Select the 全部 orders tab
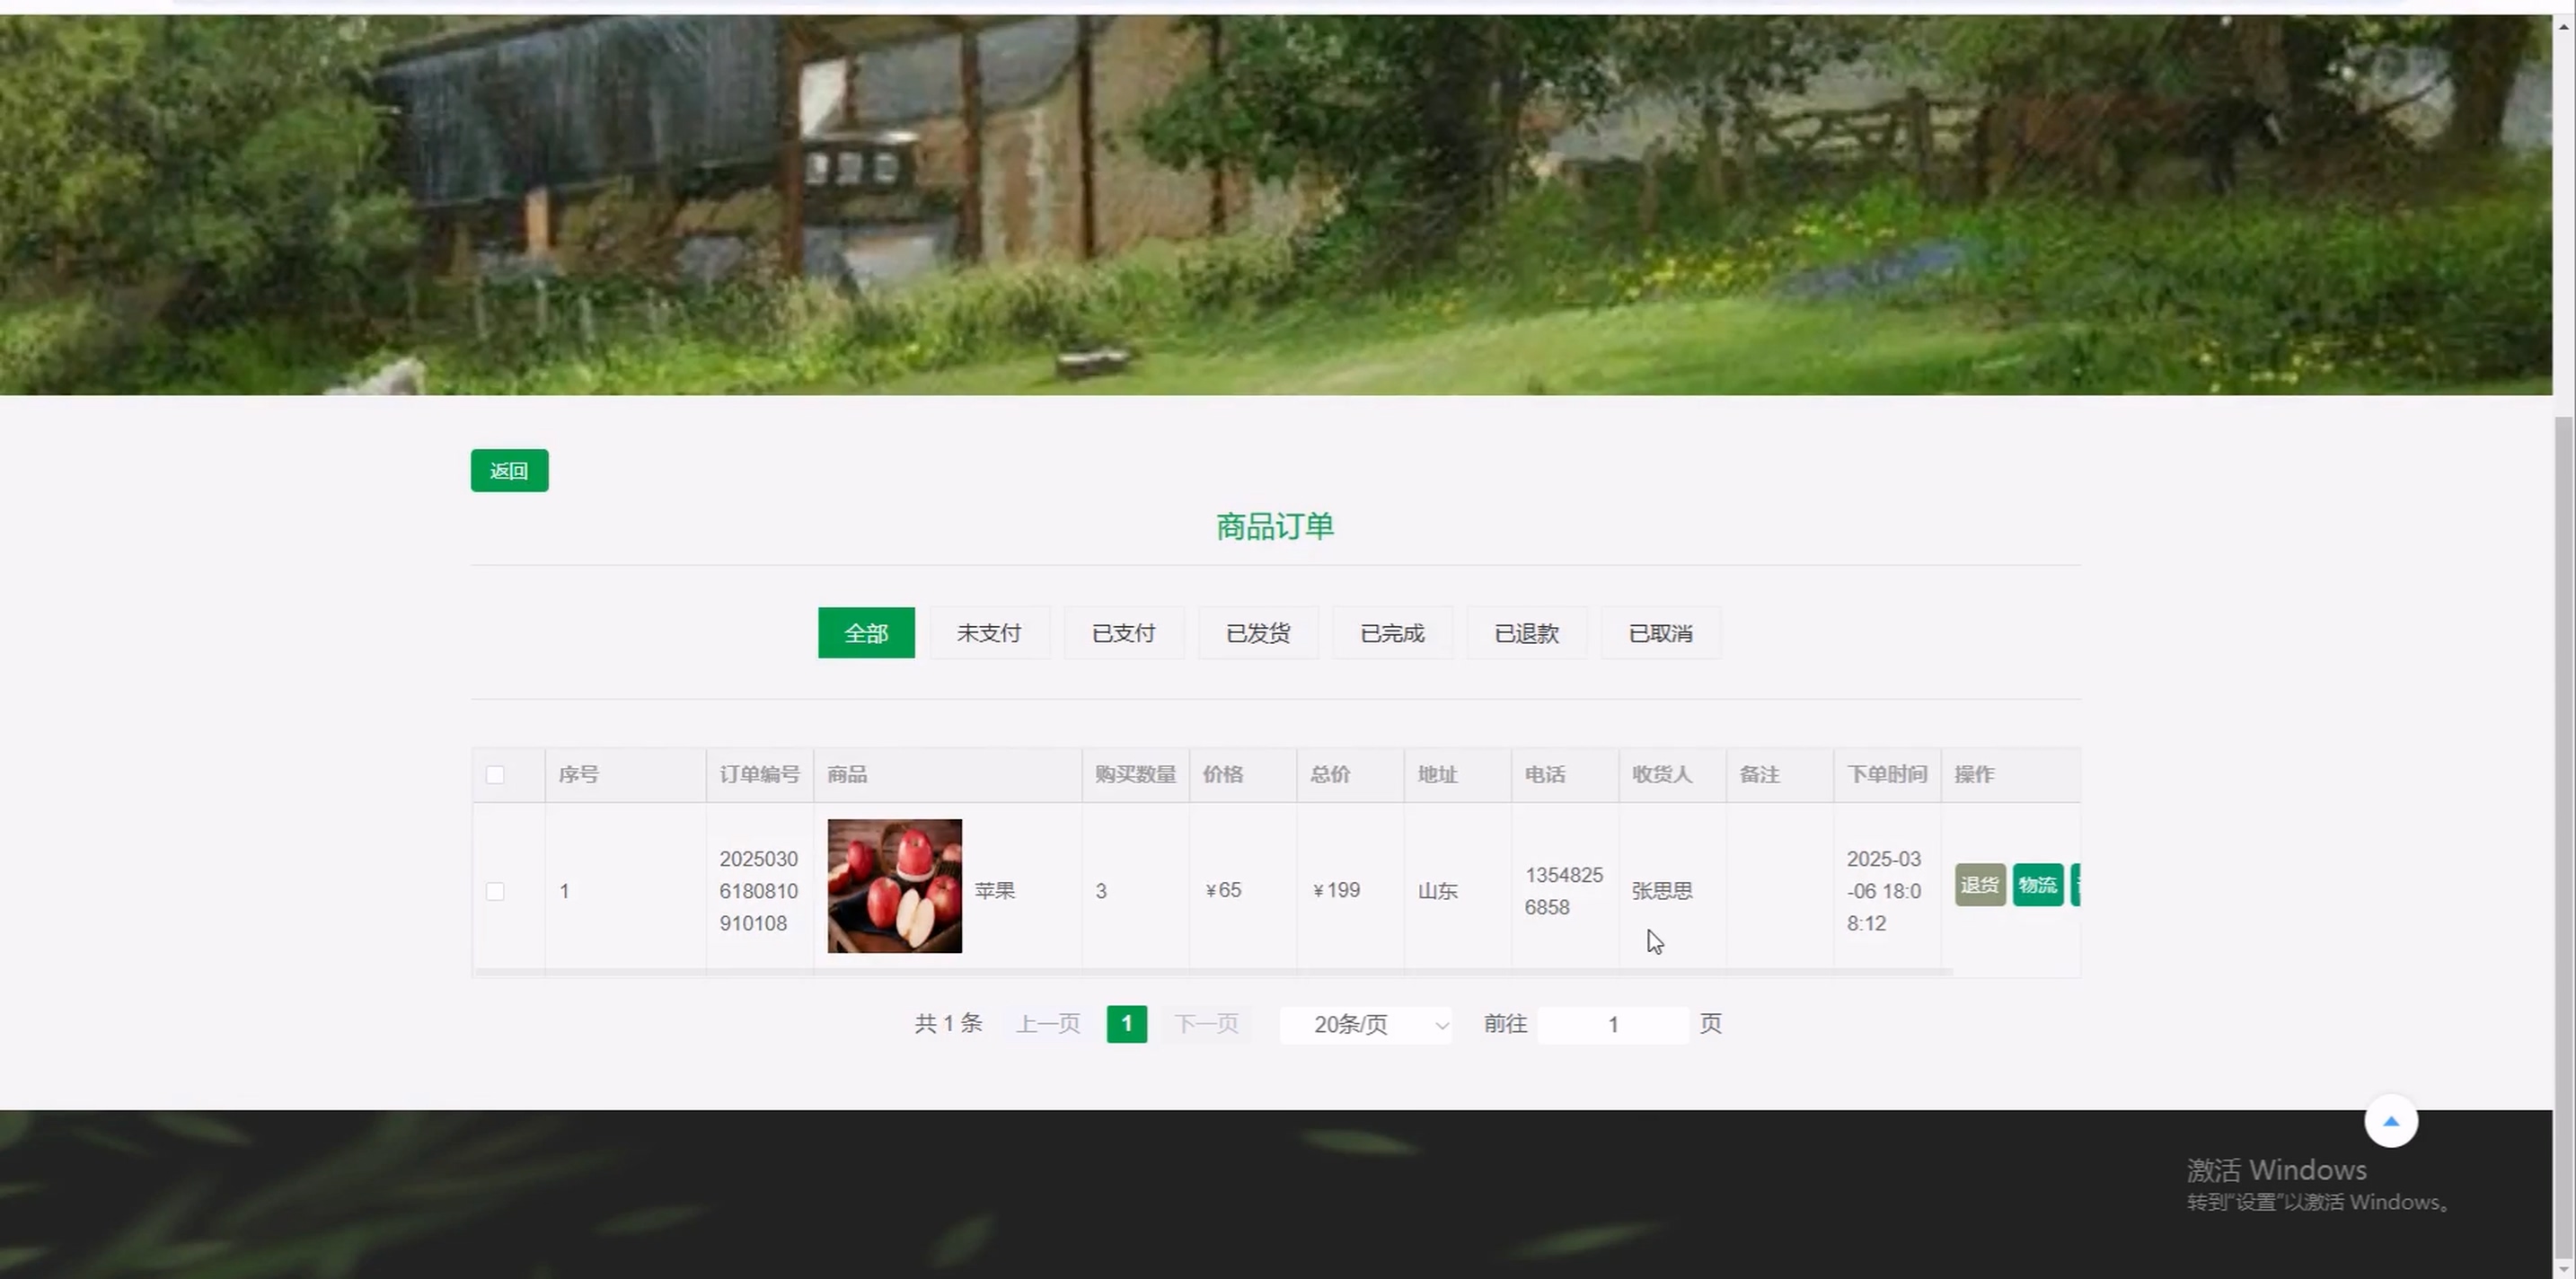 tap(865, 633)
